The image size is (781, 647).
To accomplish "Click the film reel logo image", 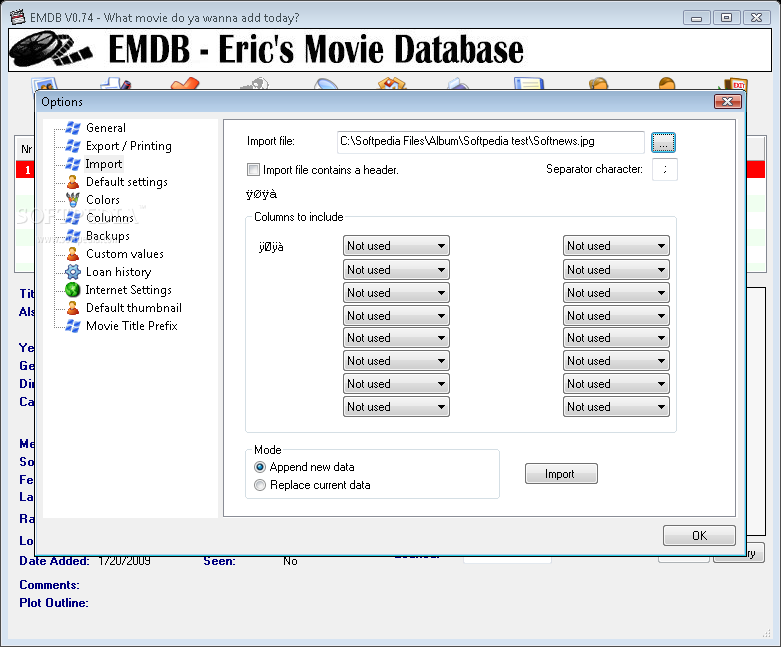I will pos(51,49).
